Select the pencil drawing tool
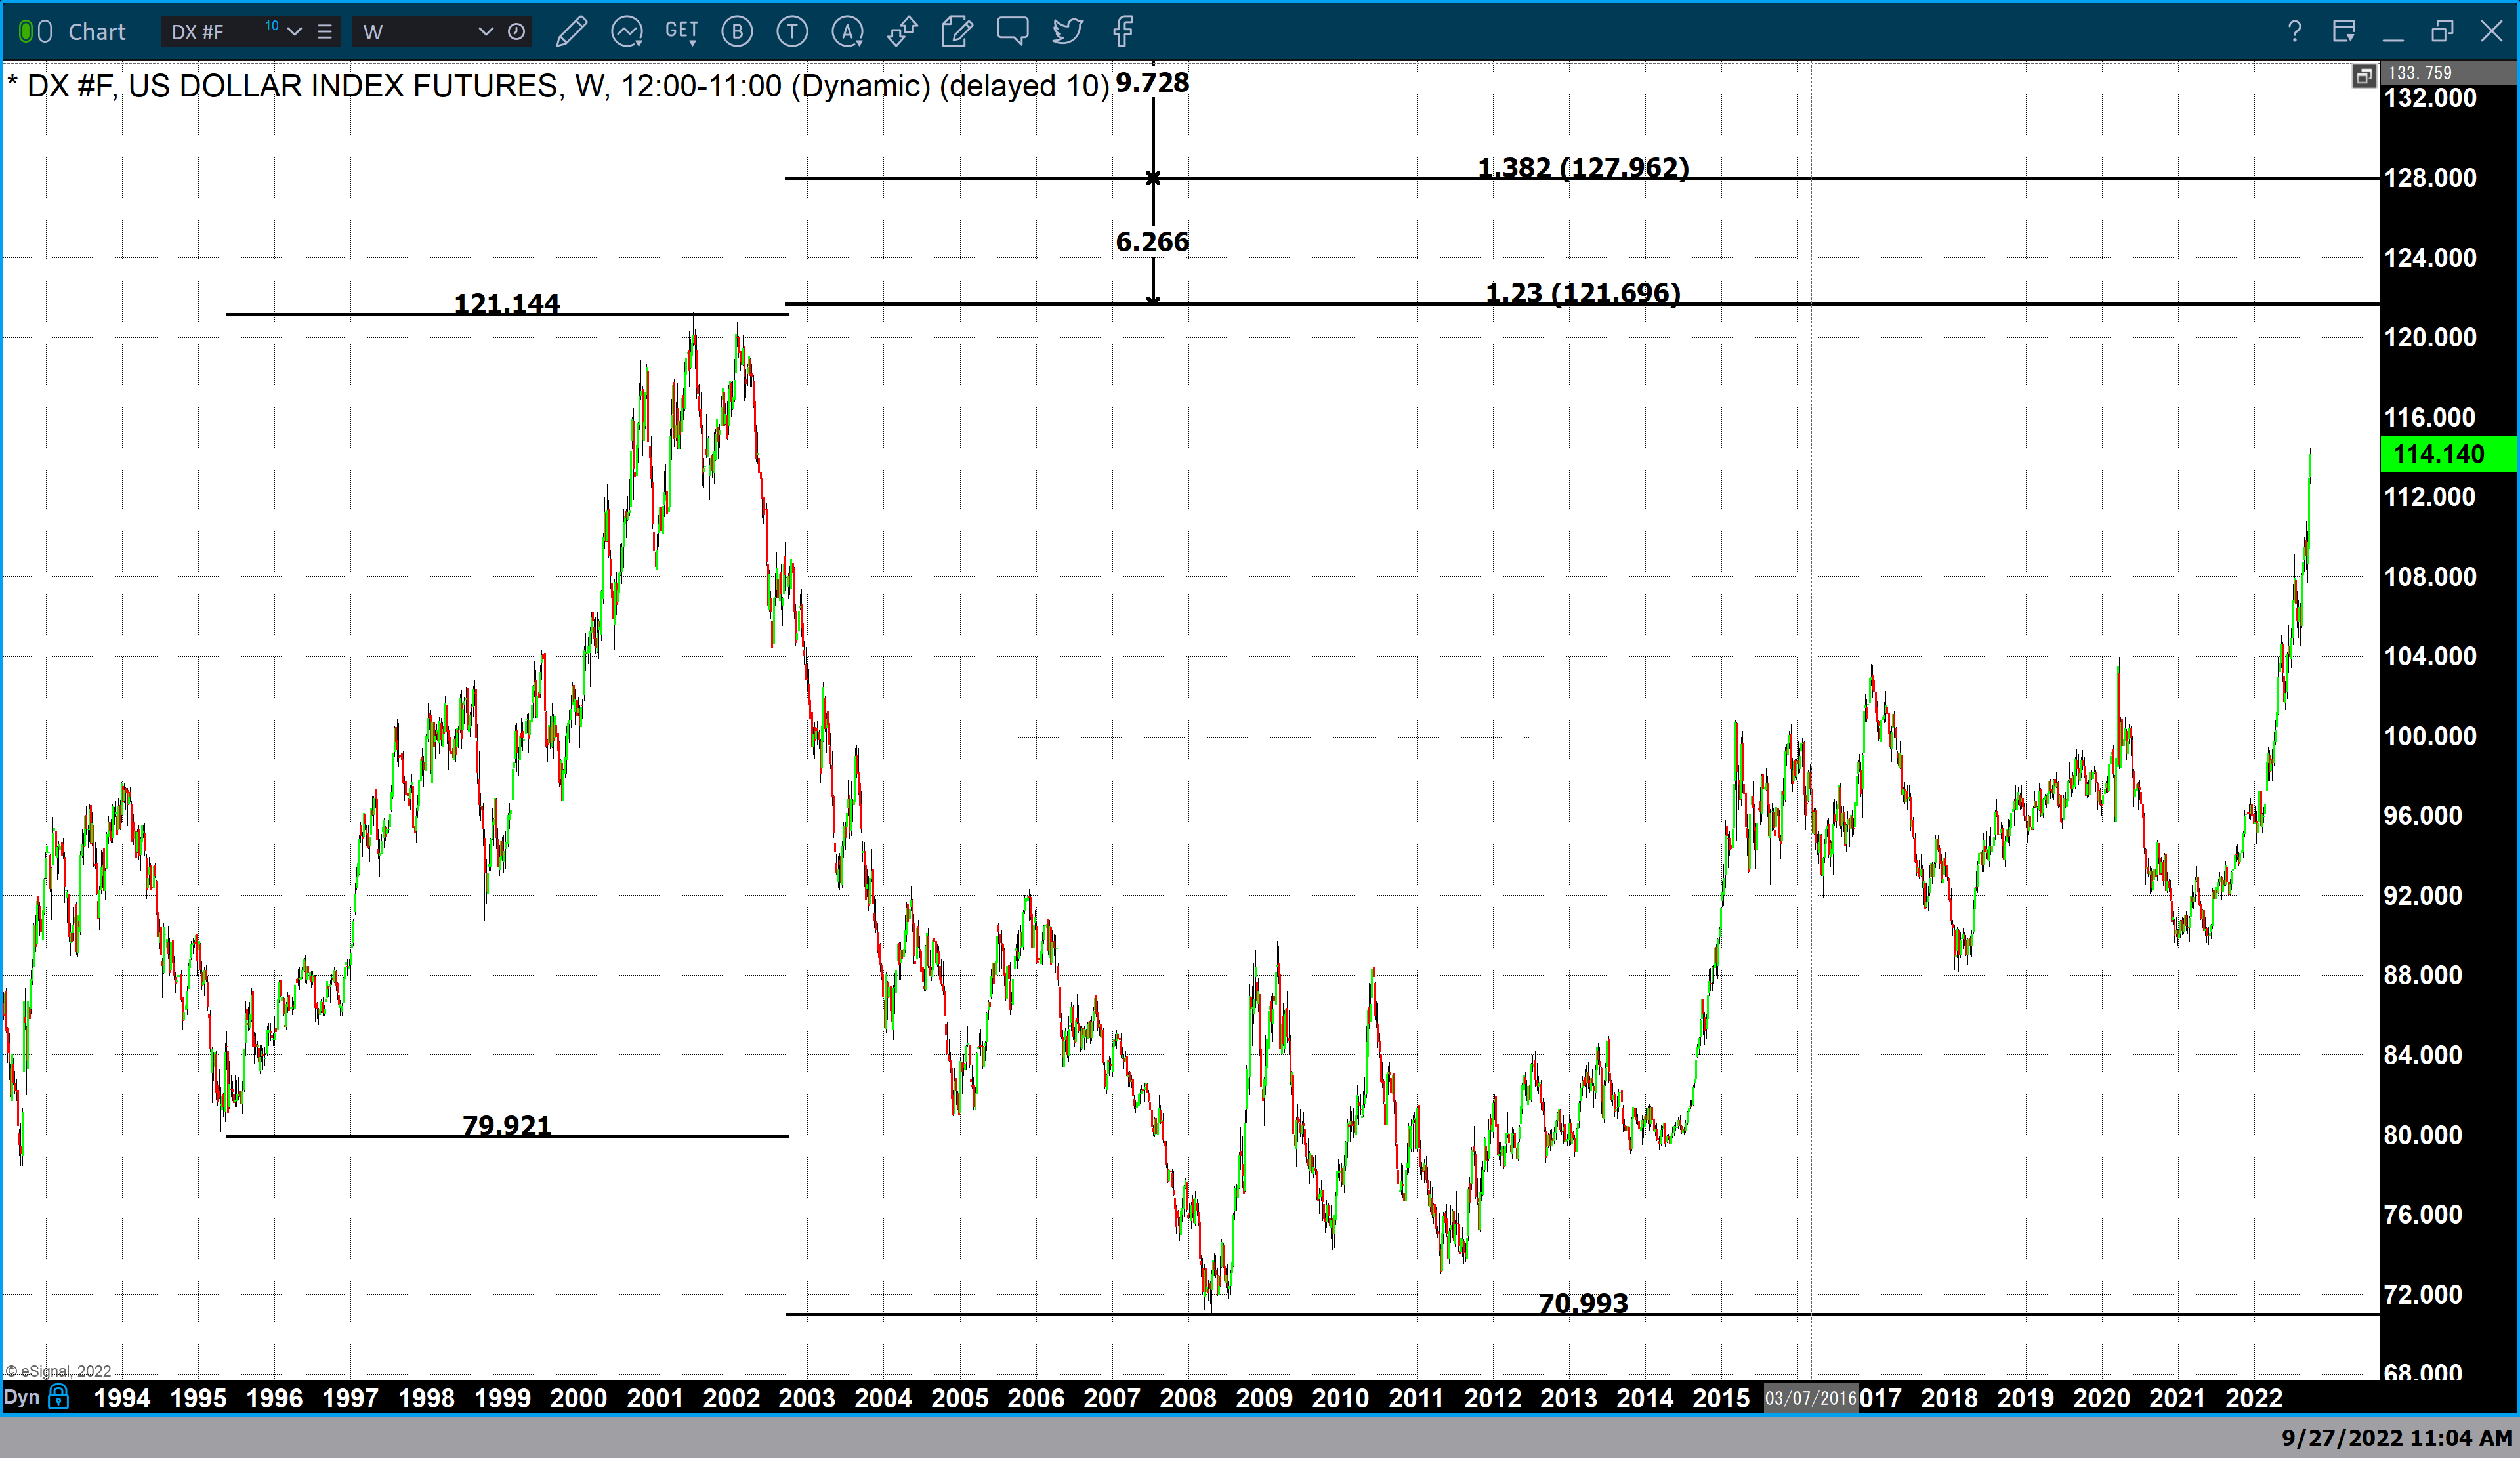This screenshot has height=1458, width=2520. (x=571, y=32)
